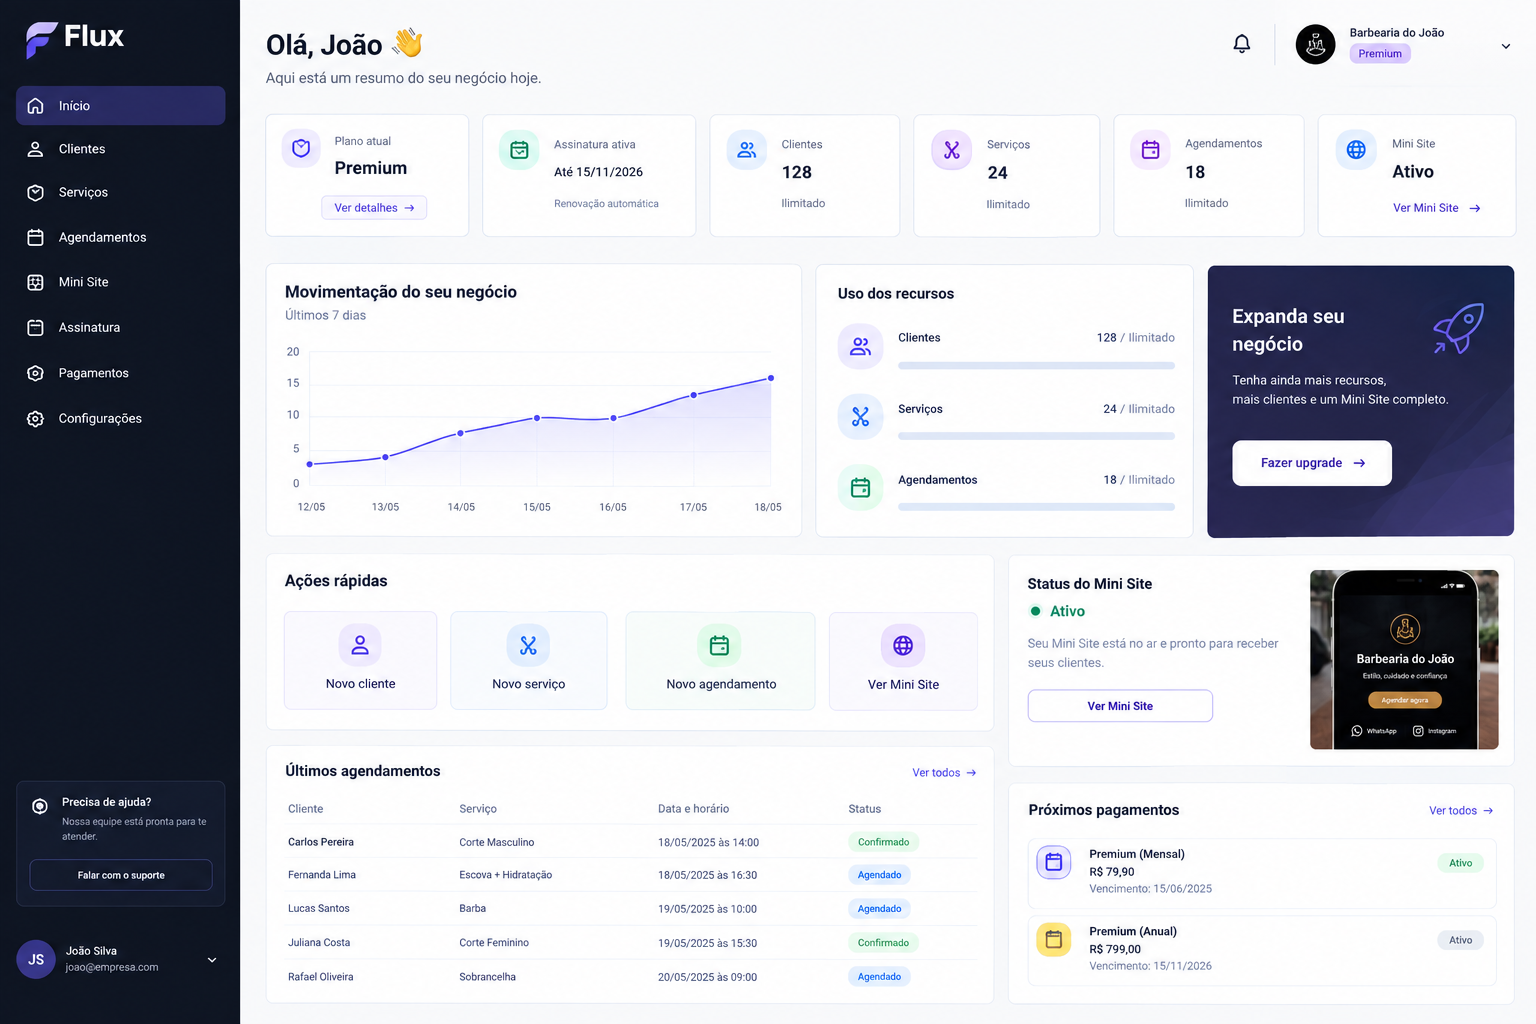Image resolution: width=1536 pixels, height=1024 pixels.
Task: Open Serviços in the sidebar
Action: 120,192
